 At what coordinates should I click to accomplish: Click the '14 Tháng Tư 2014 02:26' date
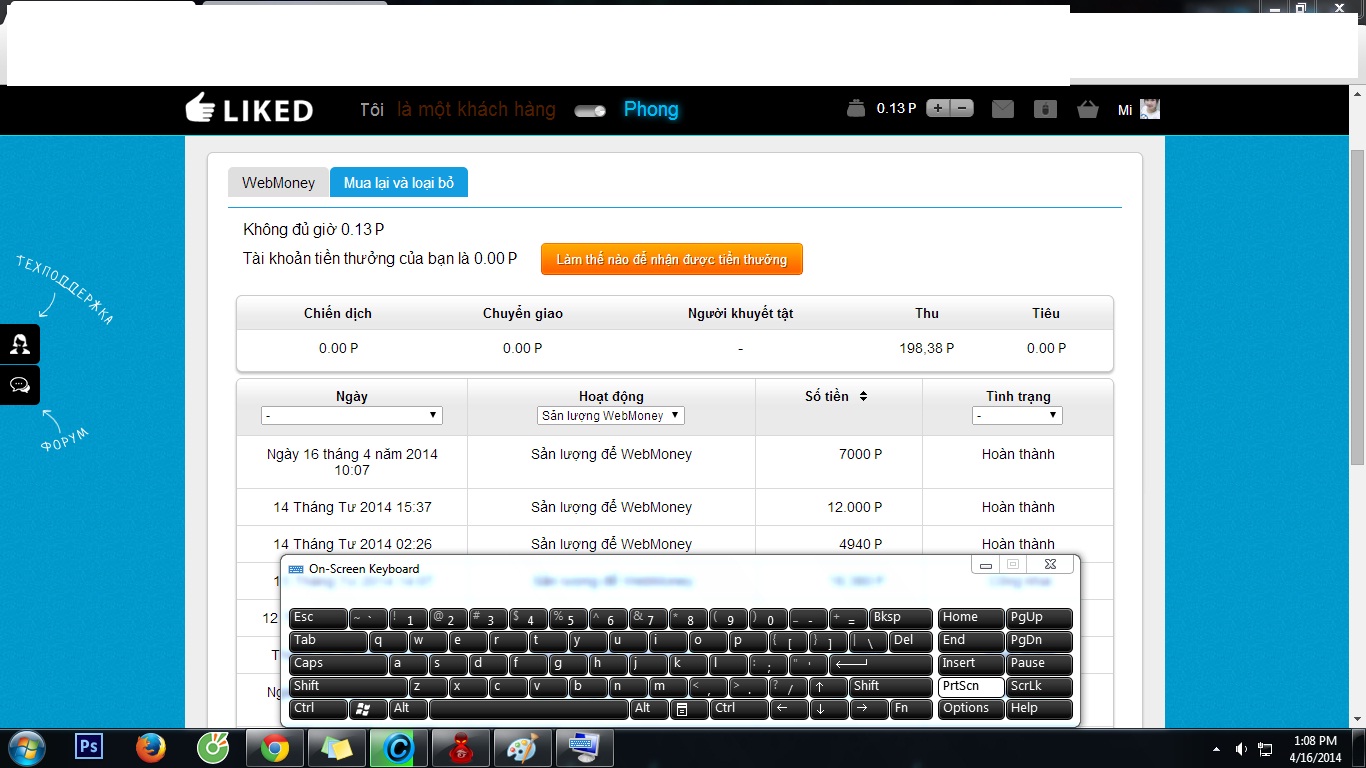[x=353, y=544]
